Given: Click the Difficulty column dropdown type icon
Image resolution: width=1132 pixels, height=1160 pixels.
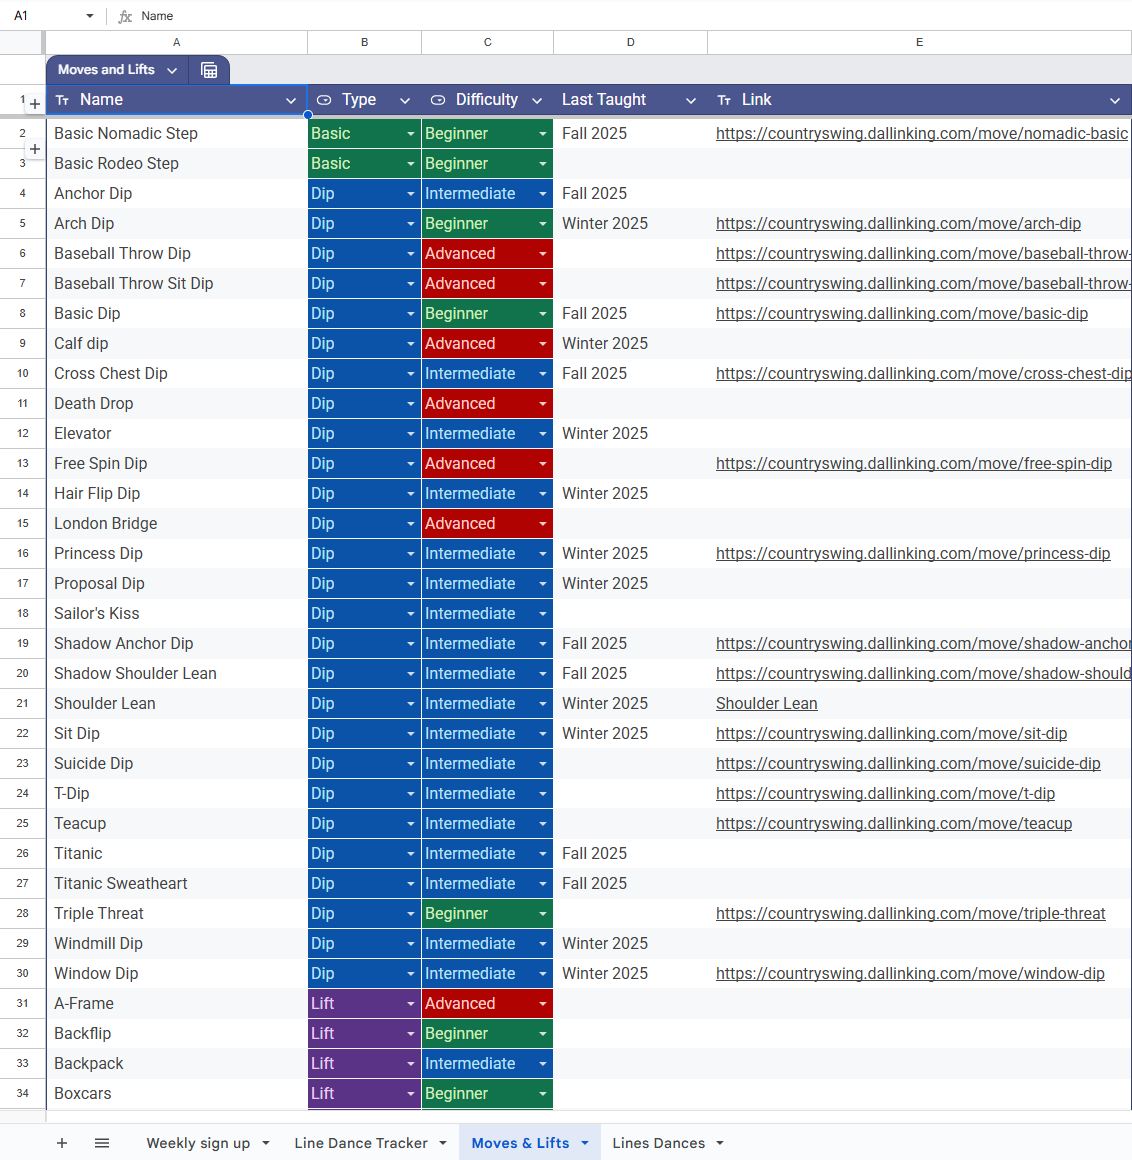Looking at the screenshot, I should (x=438, y=100).
